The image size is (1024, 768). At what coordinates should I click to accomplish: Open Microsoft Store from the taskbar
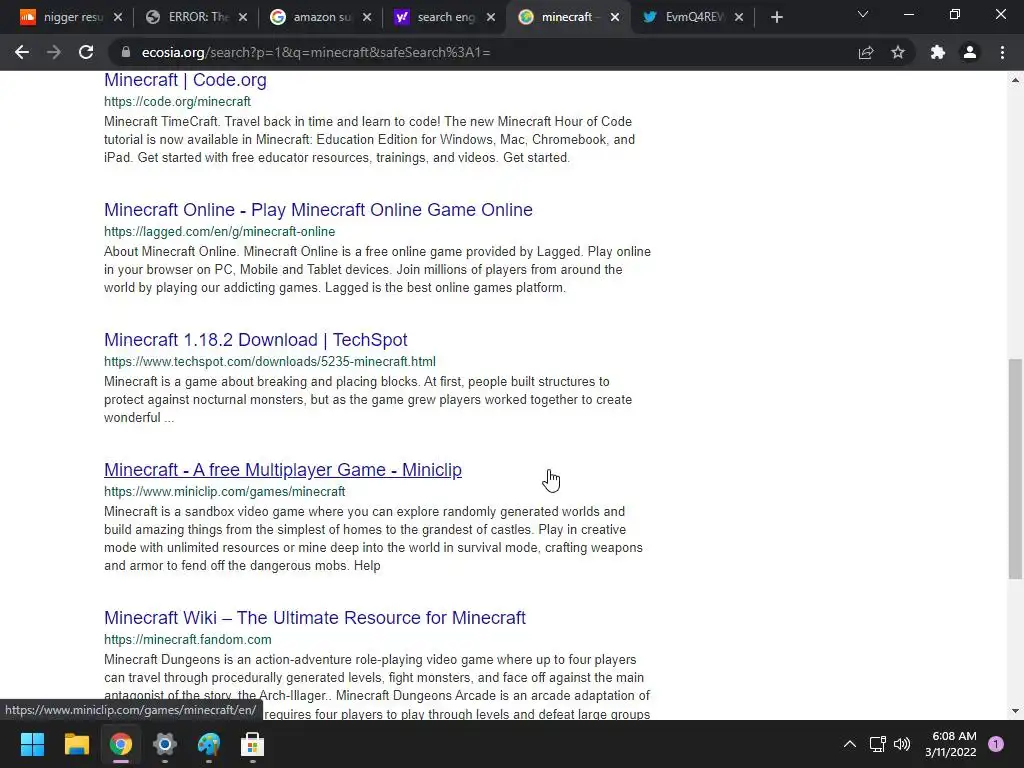[x=253, y=744]
